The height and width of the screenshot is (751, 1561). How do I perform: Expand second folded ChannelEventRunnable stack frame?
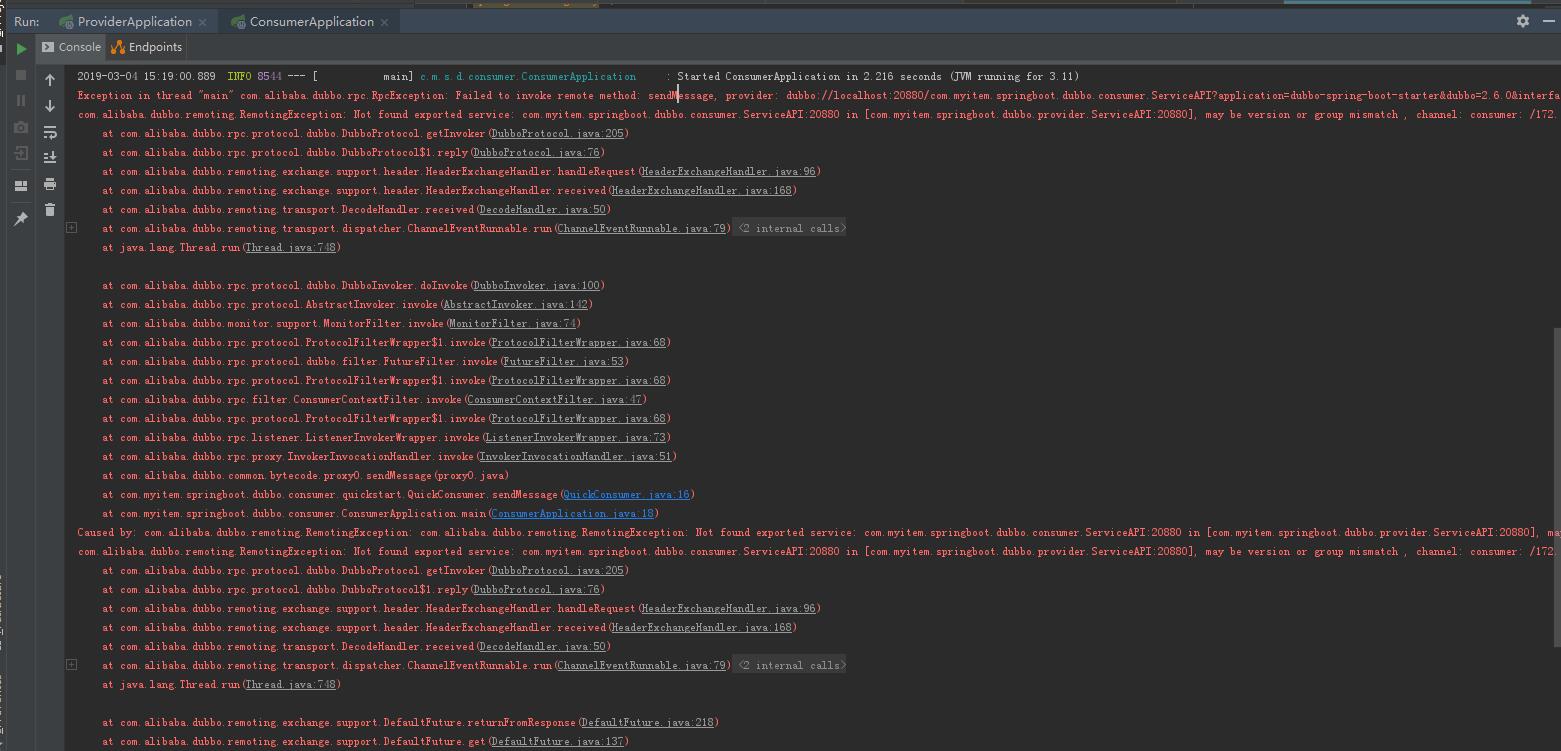click(x=71, y=665)
